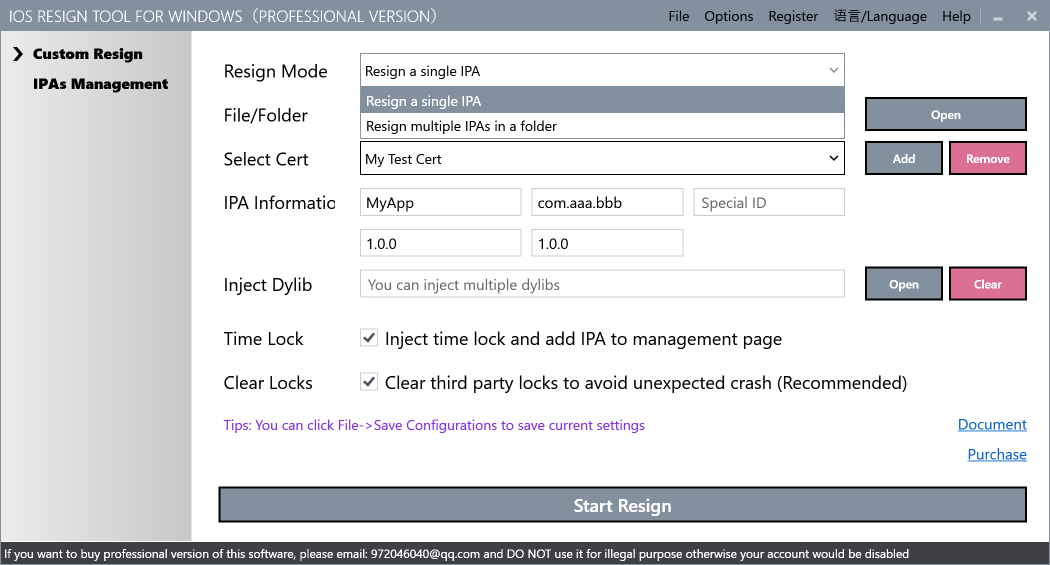The width and height of the screenshot is (1050, 565).
Task: Open the Options menu
Action: coord(728,16)
